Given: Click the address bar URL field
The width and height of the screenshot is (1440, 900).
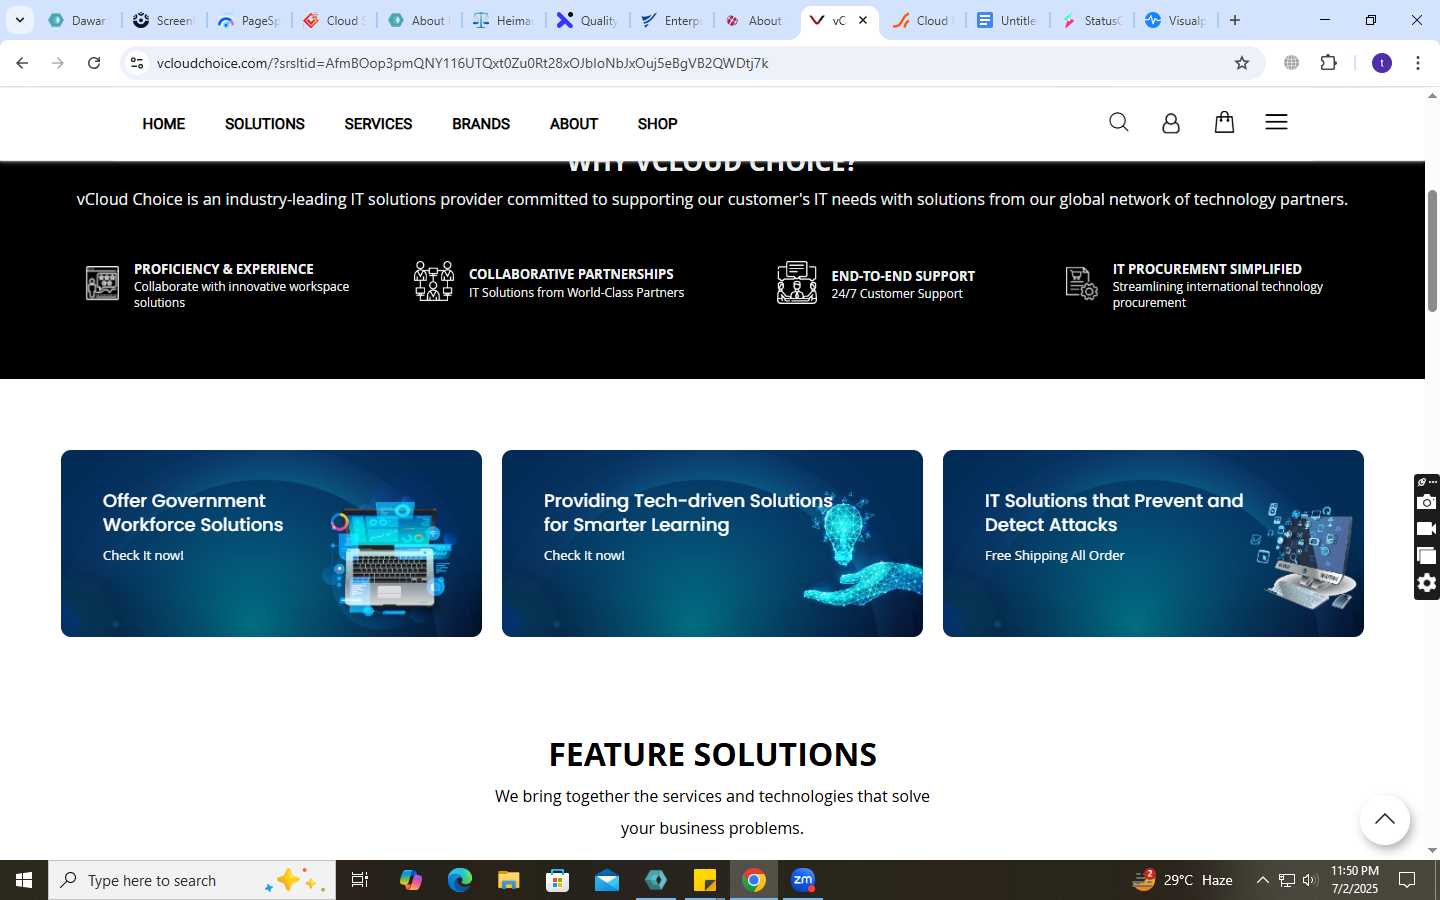Looking at the screenshot, I should click(x=690, y=63).
